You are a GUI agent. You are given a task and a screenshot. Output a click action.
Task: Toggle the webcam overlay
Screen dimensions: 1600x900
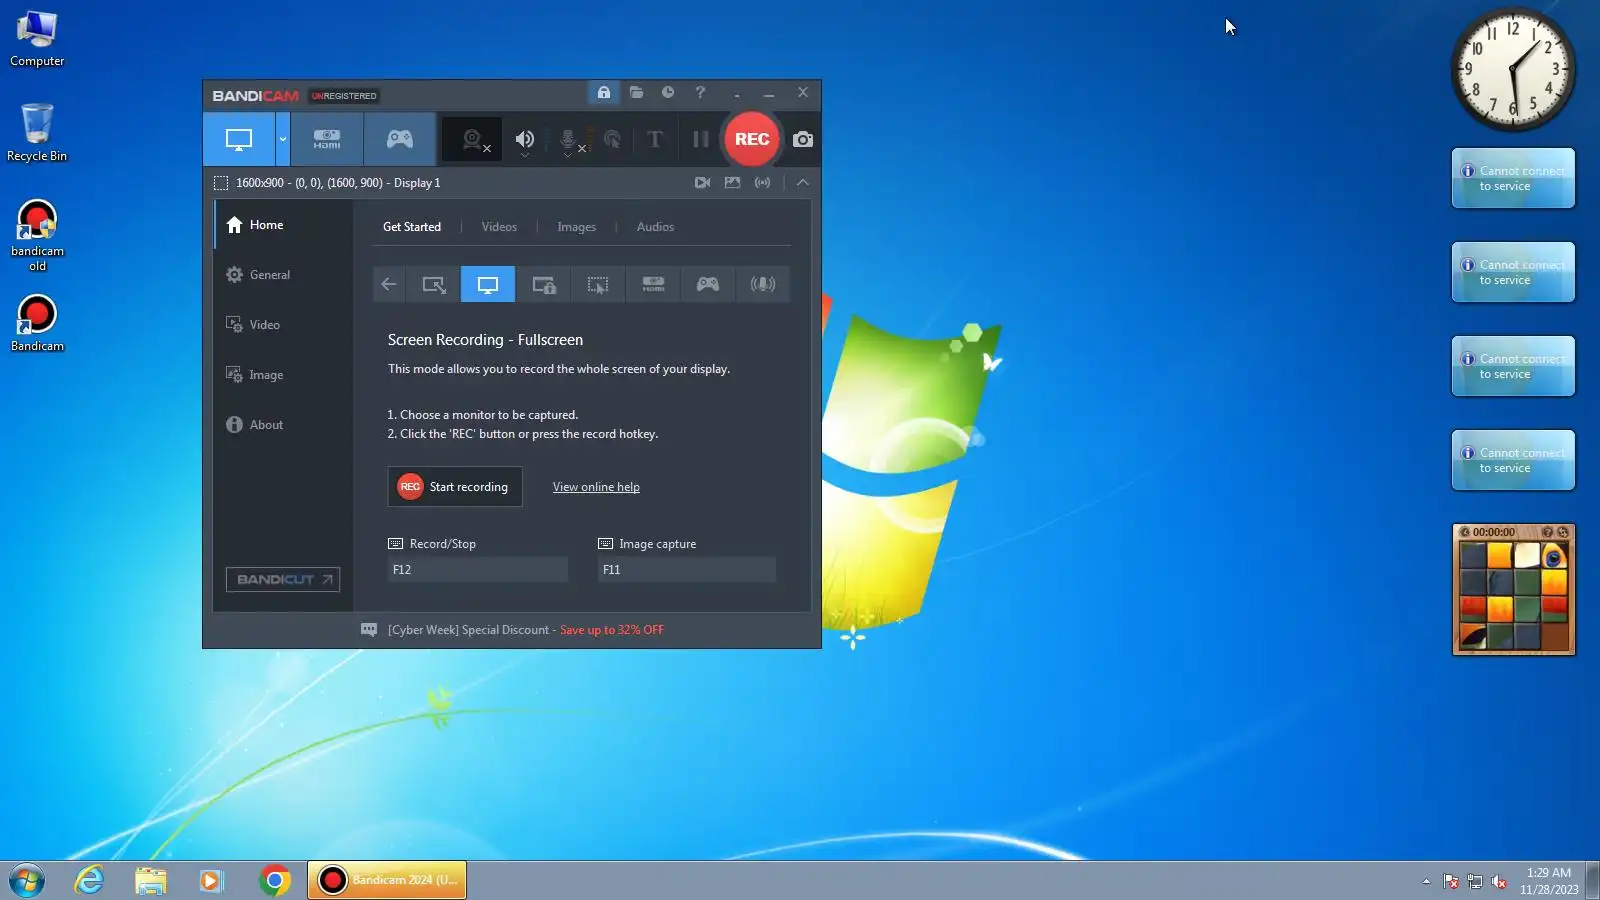click(474, 140)
